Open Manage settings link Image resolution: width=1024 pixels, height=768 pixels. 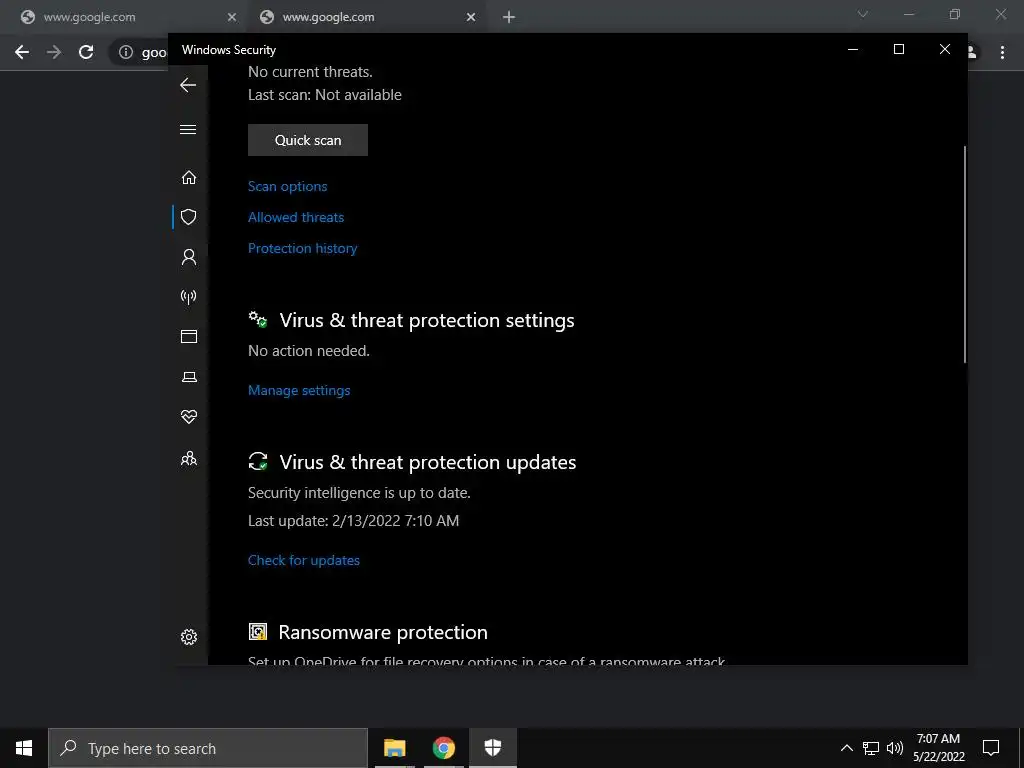pyautogui.click(x=299, y=390)
